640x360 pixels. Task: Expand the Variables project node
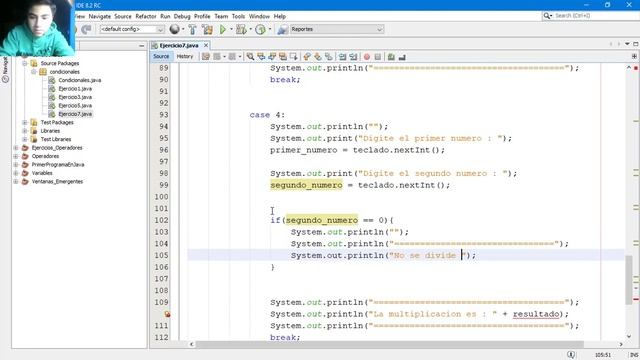click(16, 173)
